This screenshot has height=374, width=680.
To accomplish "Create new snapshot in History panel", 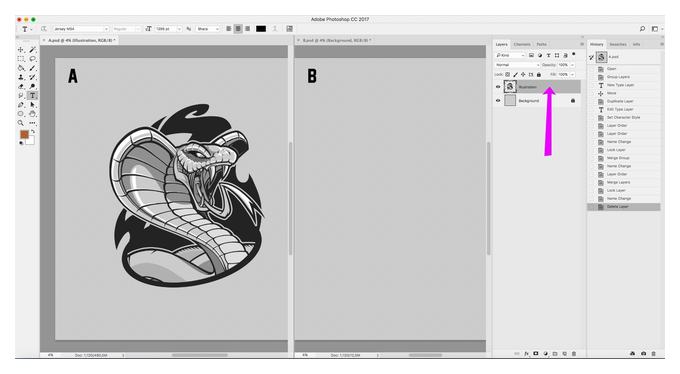I will (x=644, y=354).
